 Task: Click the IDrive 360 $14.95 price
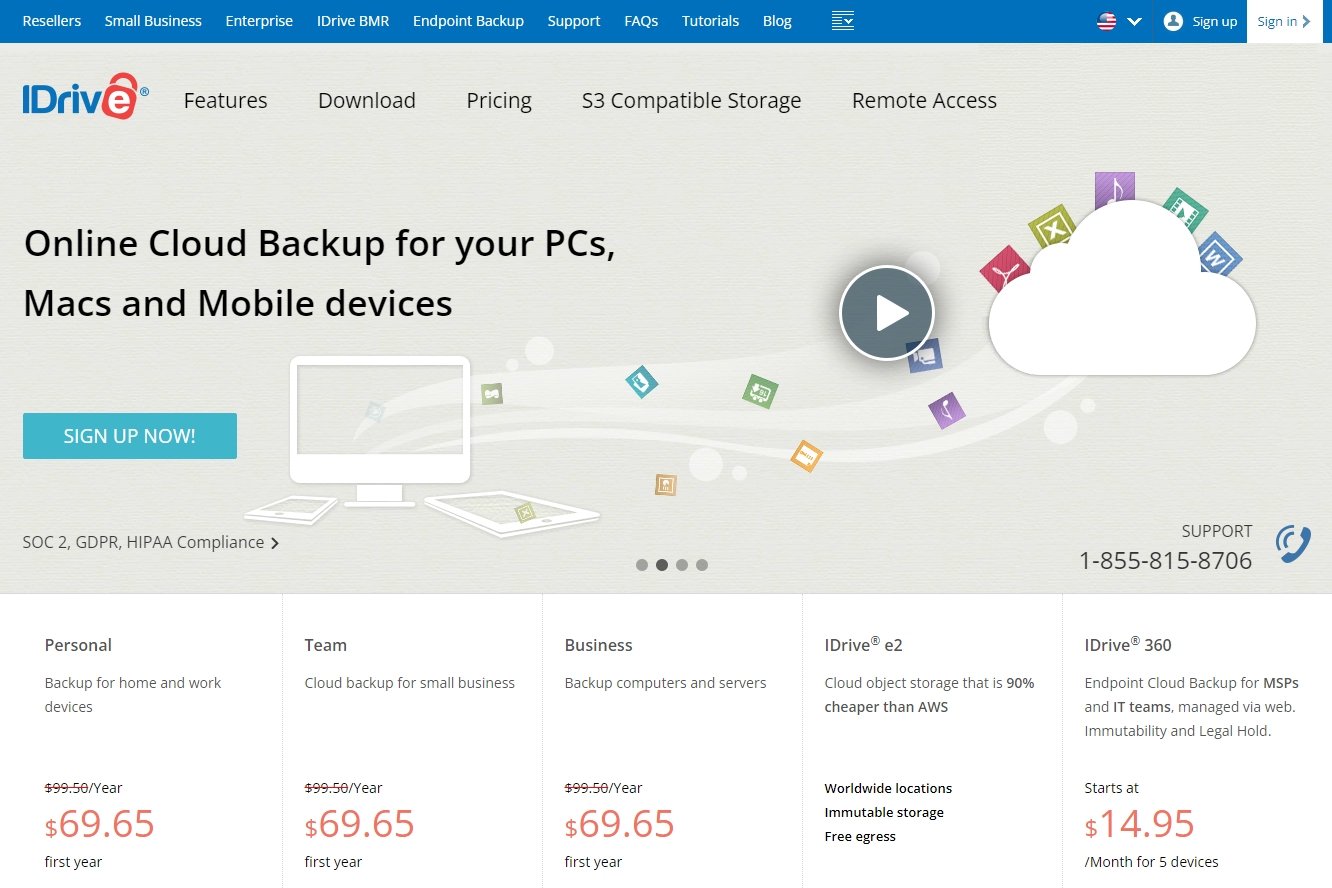coord(1140,825)
